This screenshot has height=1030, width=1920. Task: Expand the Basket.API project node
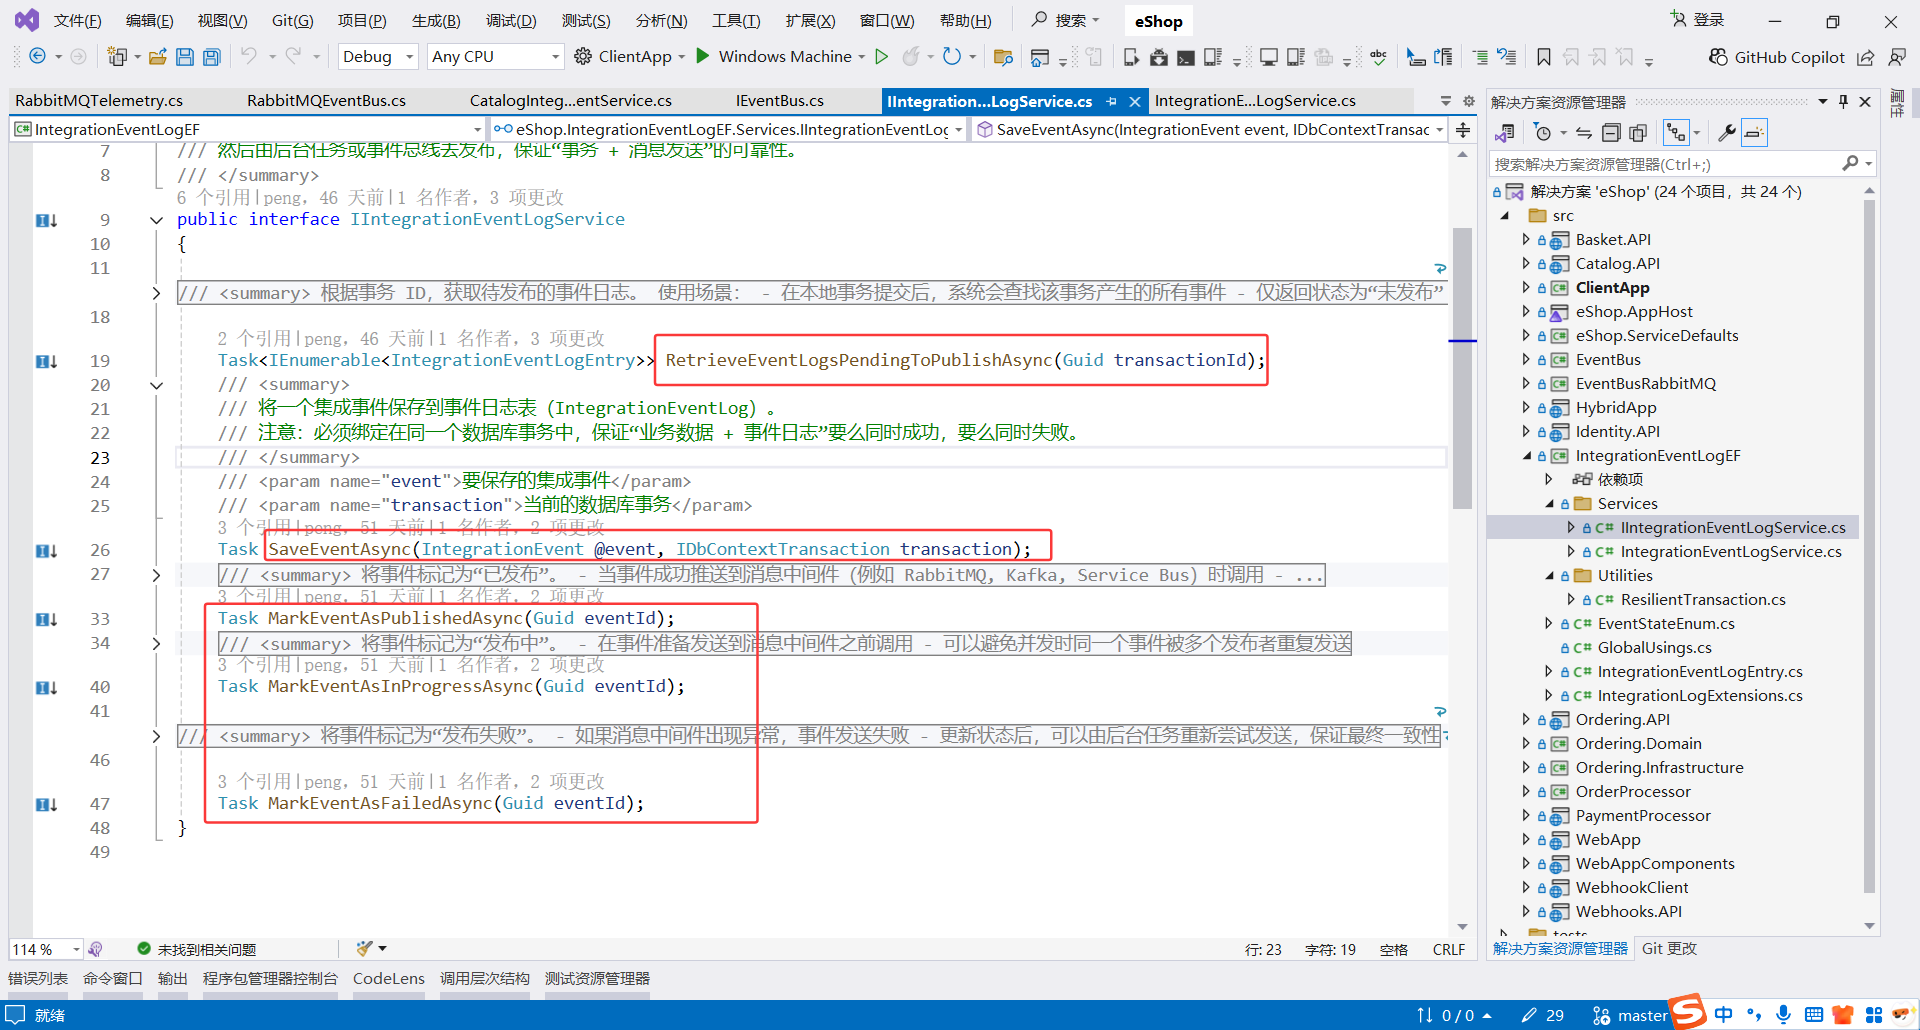pyautogui.click(x=1526, y=239)
